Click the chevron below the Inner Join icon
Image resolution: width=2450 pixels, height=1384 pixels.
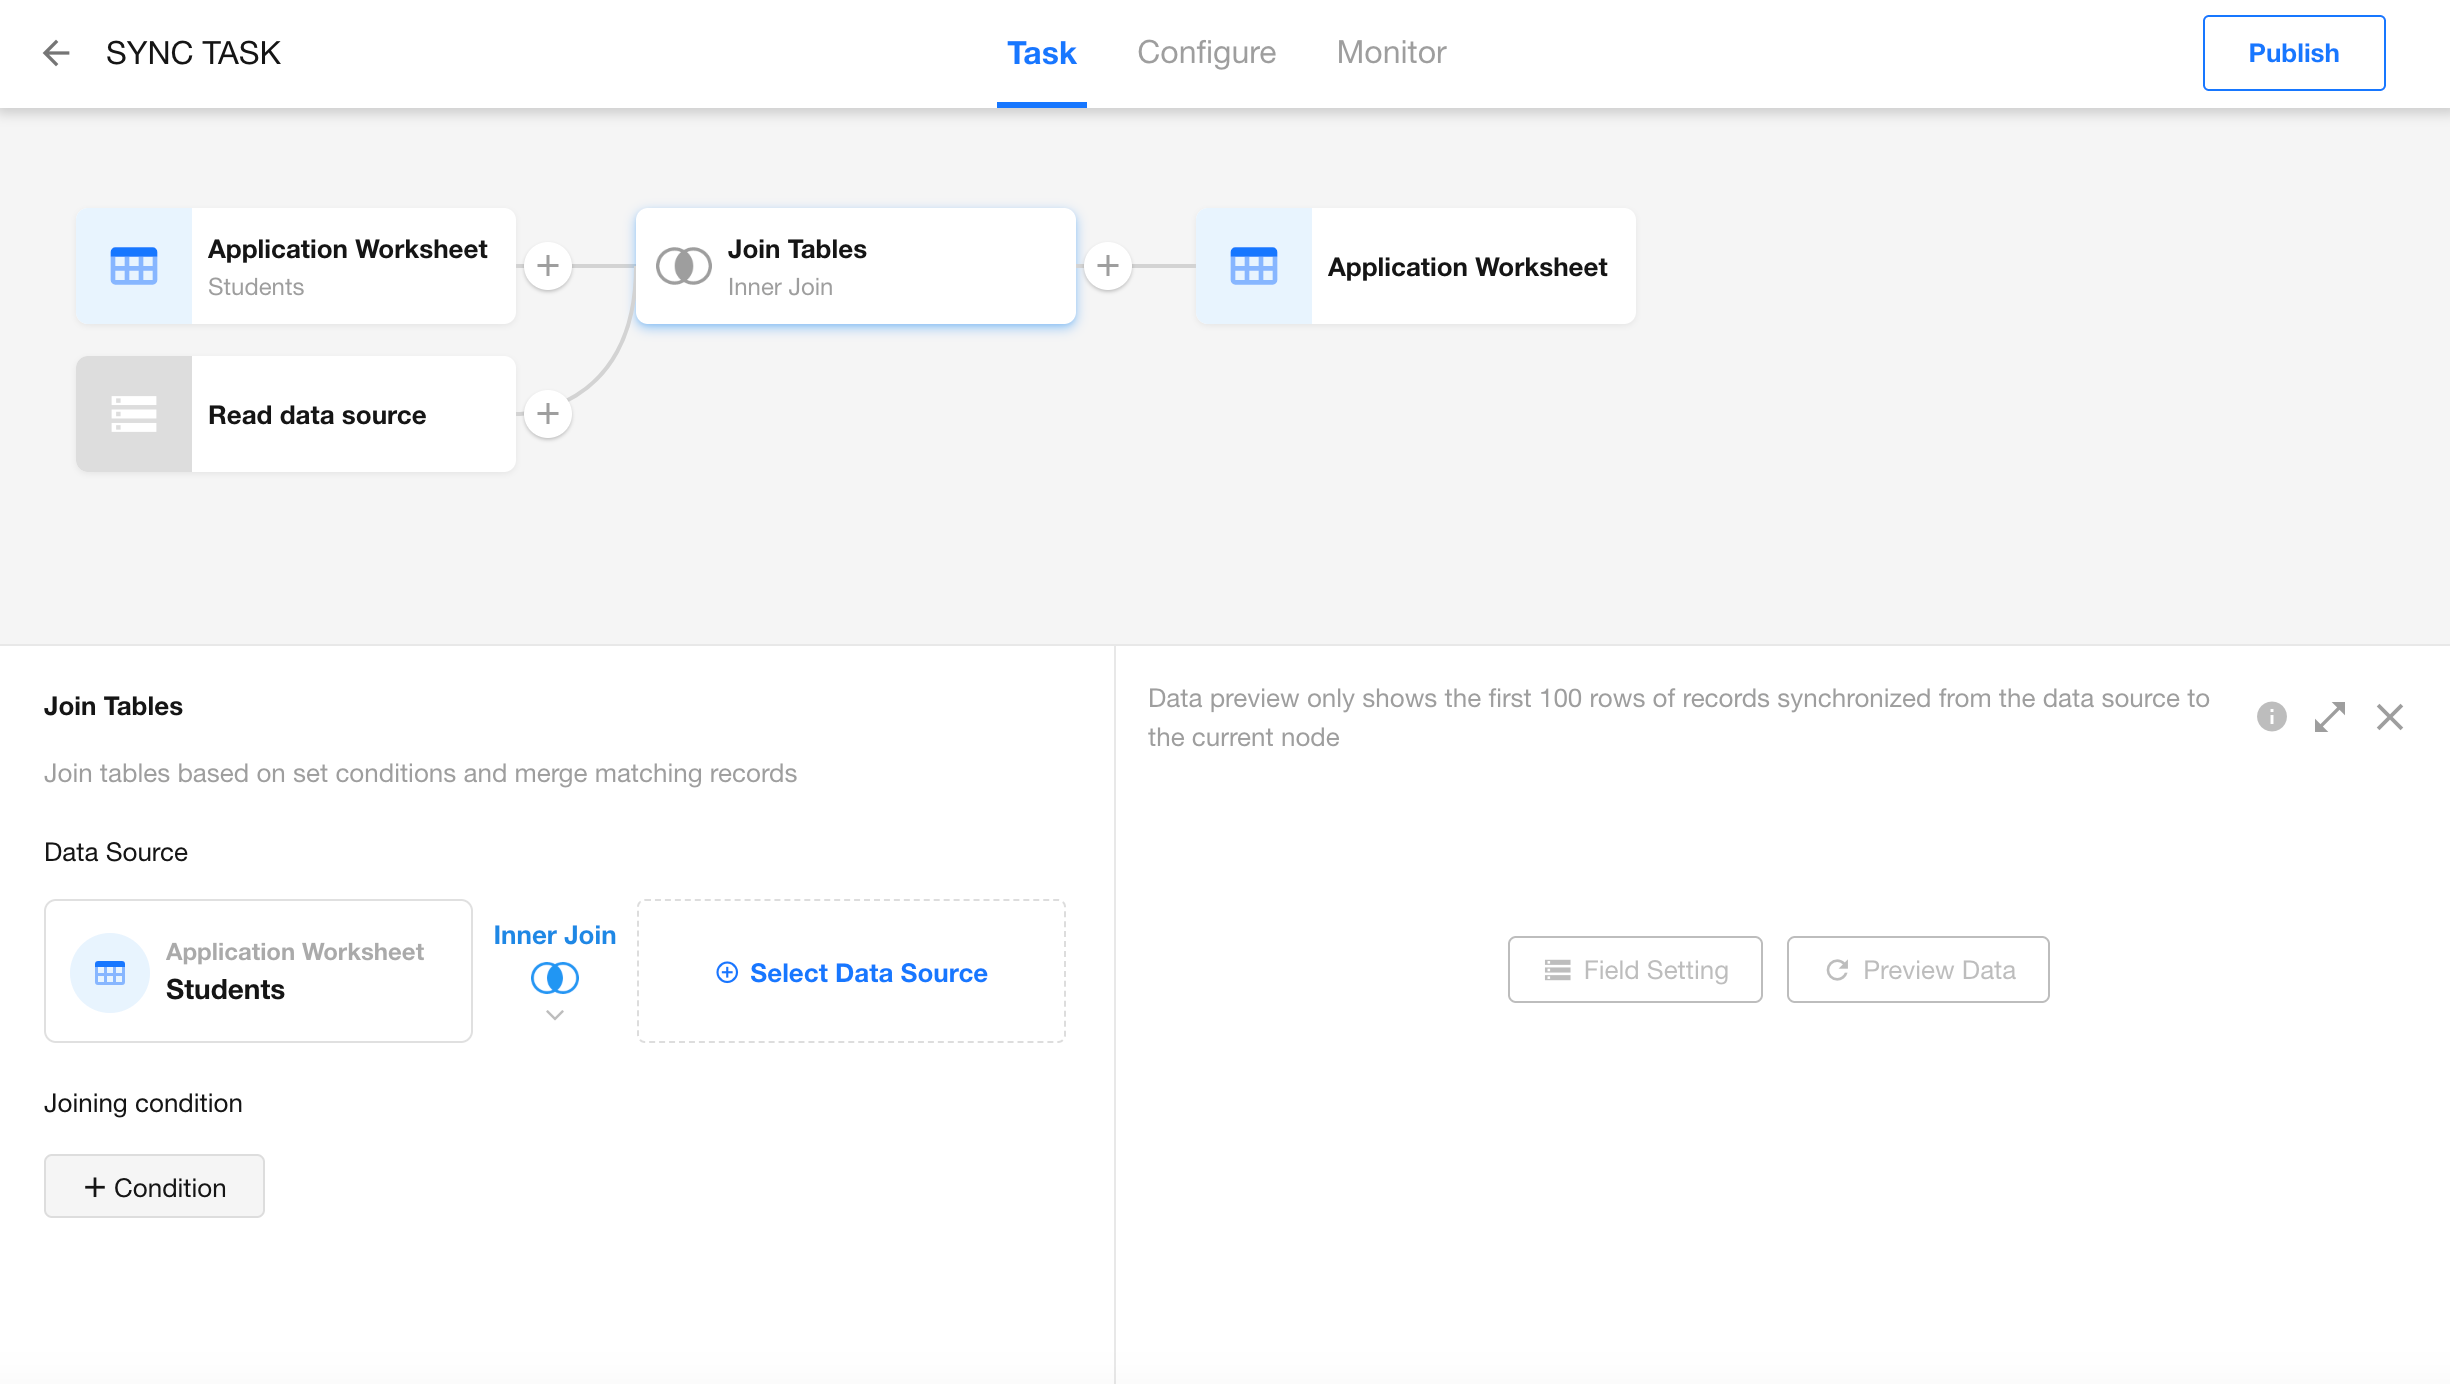tap(555, 1016)
